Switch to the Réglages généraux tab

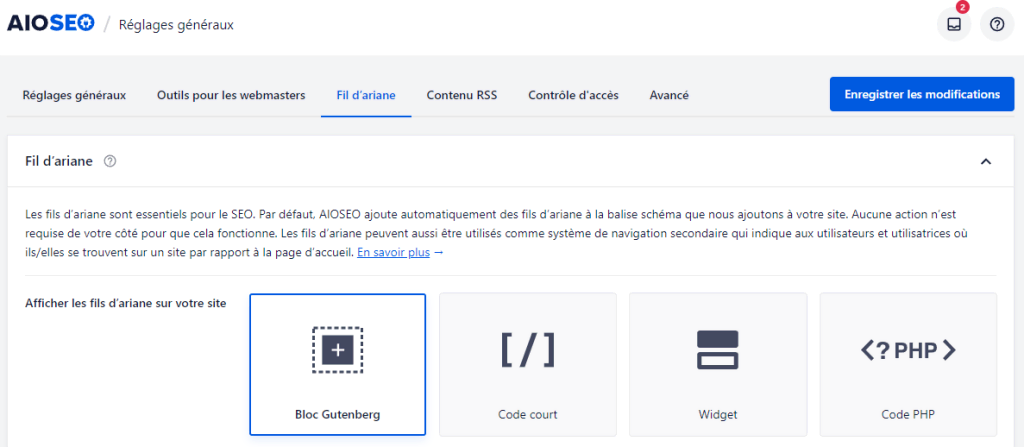pos(74,95)
